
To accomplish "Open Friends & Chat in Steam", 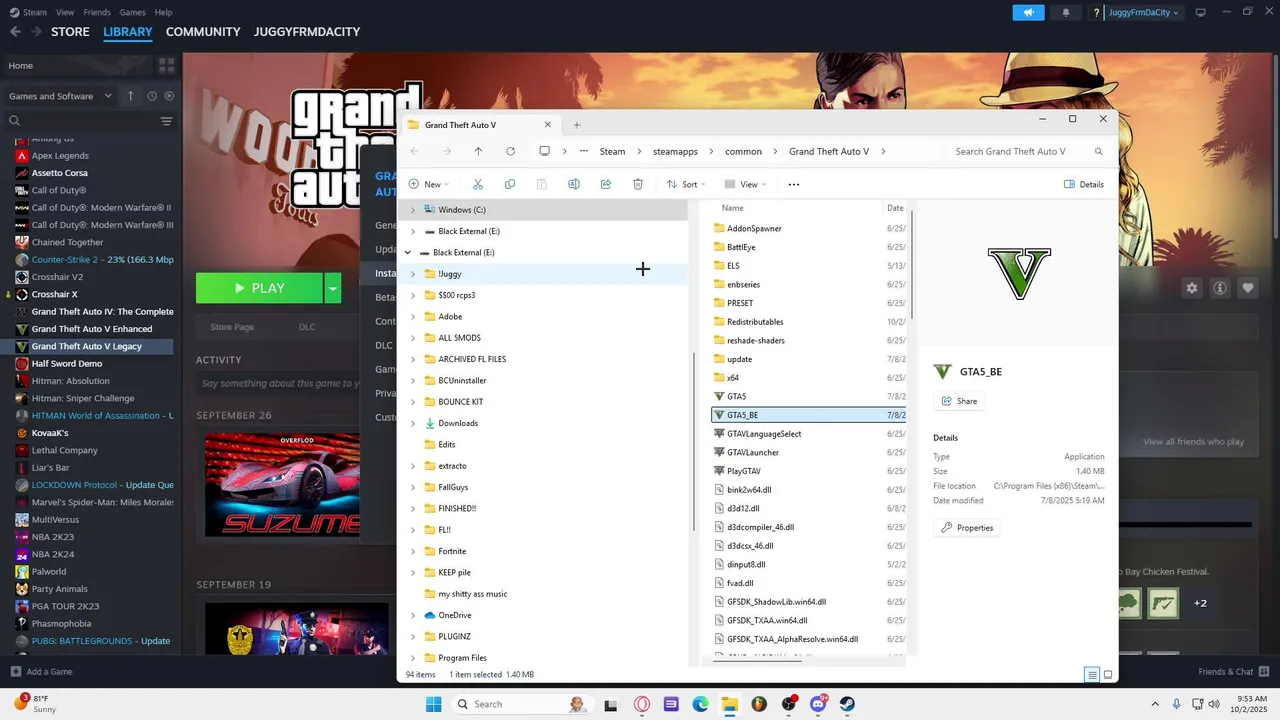I will click(x=1233, y=672).
